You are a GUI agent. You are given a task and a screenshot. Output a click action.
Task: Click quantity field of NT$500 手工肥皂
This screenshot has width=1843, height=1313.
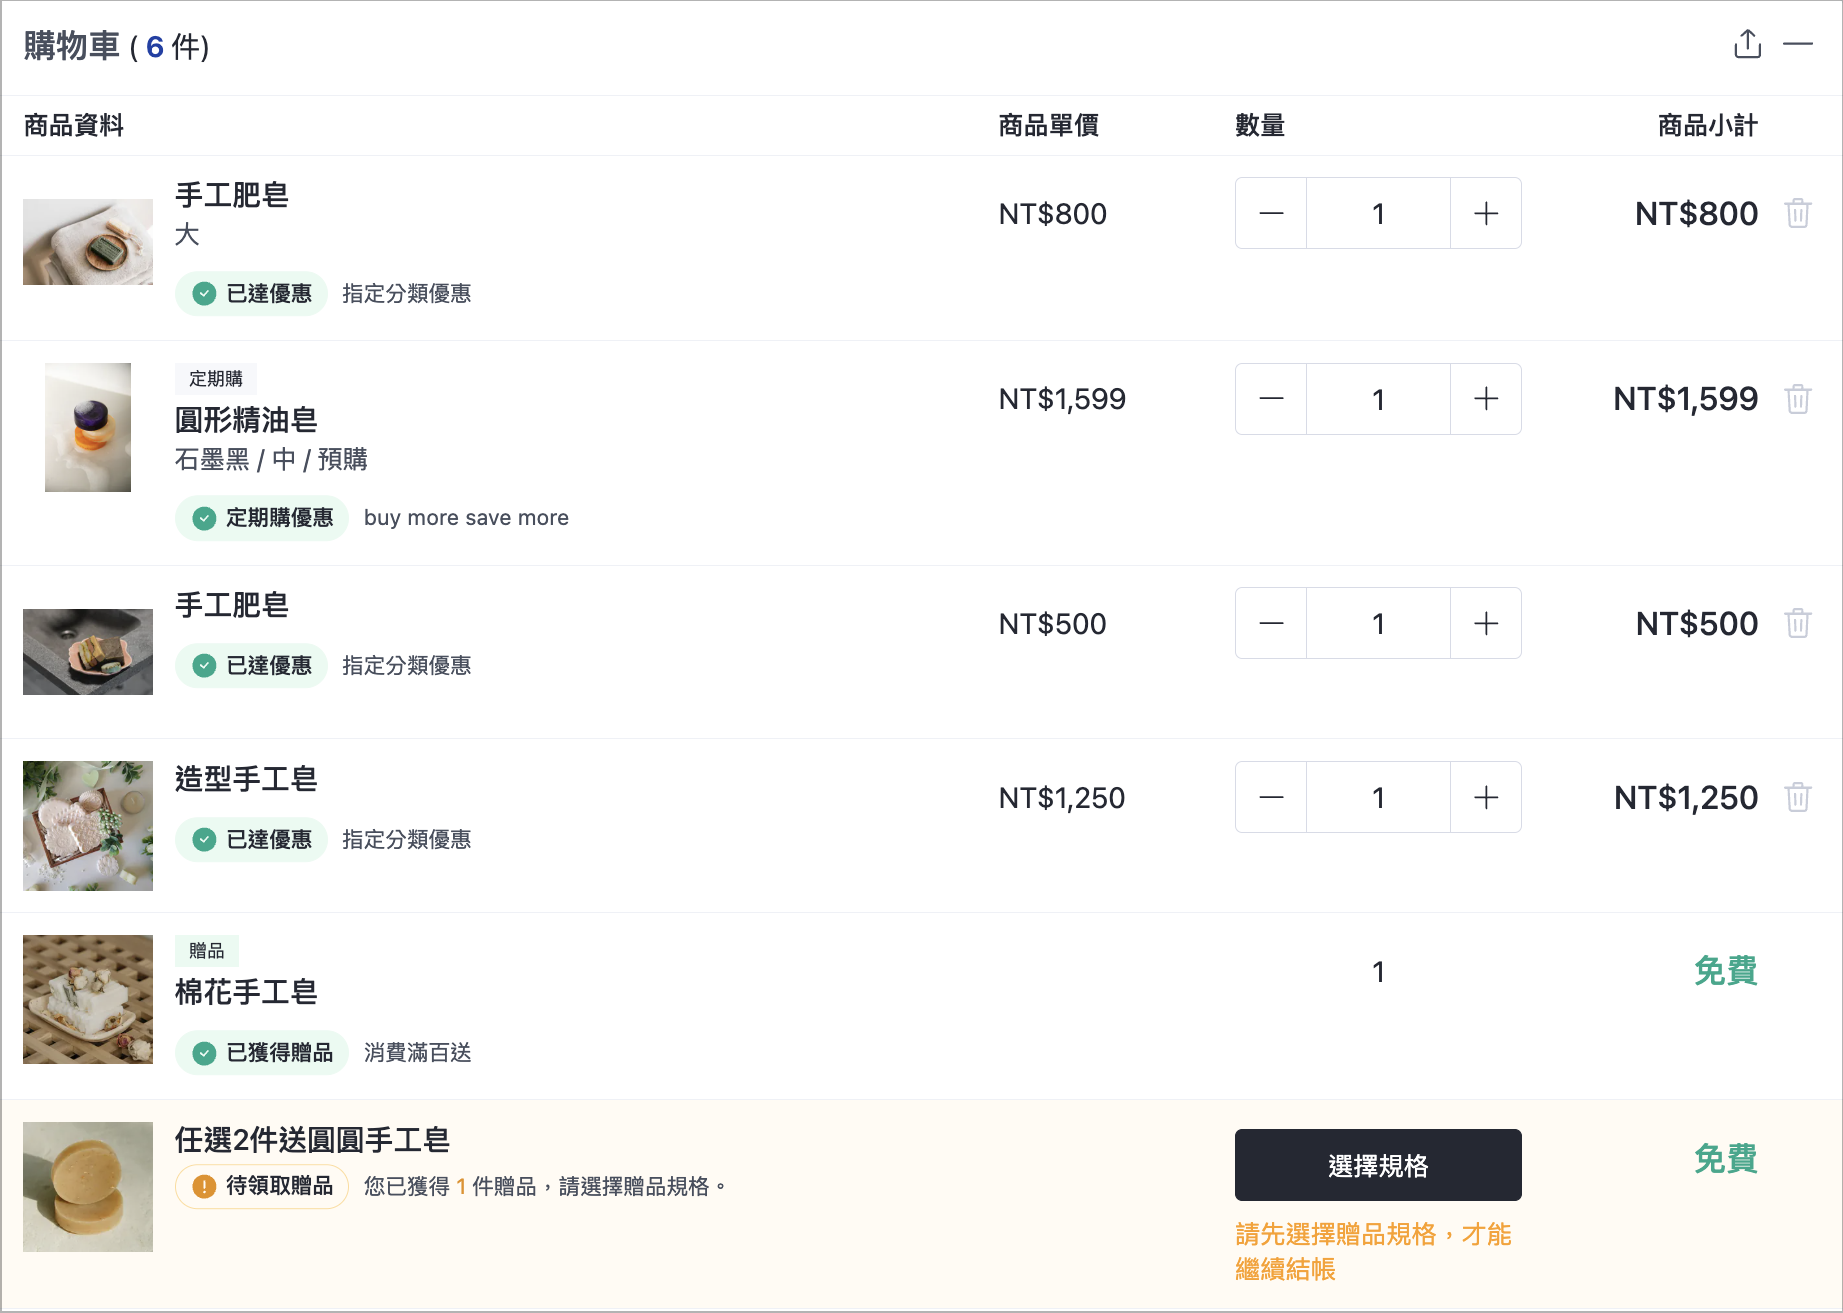point(1378,623)
